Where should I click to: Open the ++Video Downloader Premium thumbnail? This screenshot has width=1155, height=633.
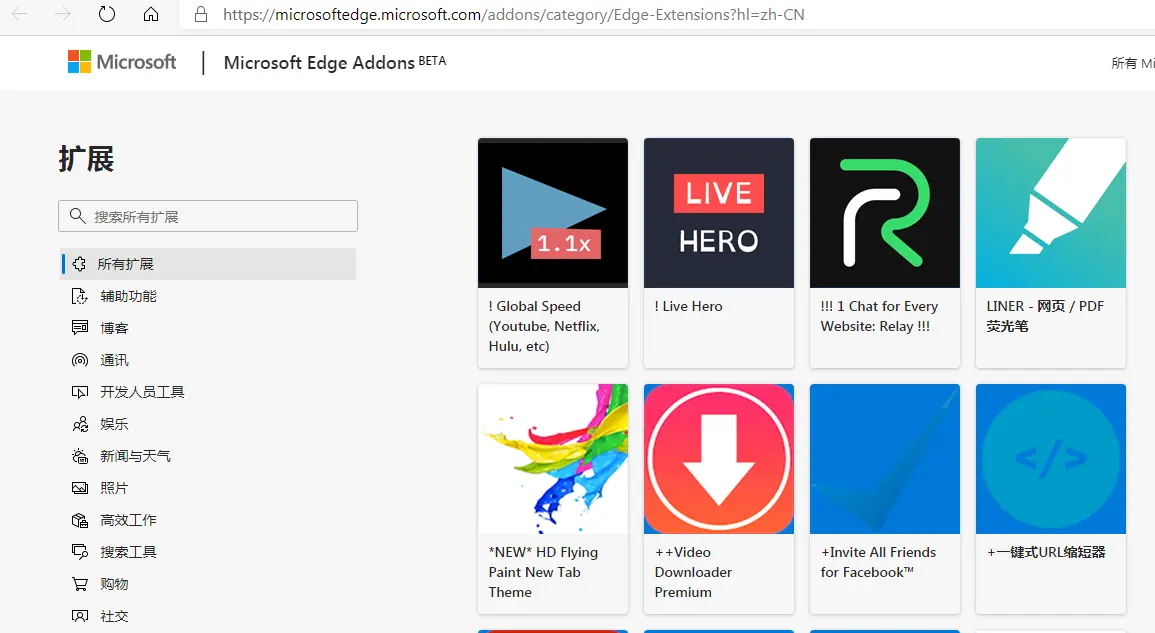click(719, 459)
